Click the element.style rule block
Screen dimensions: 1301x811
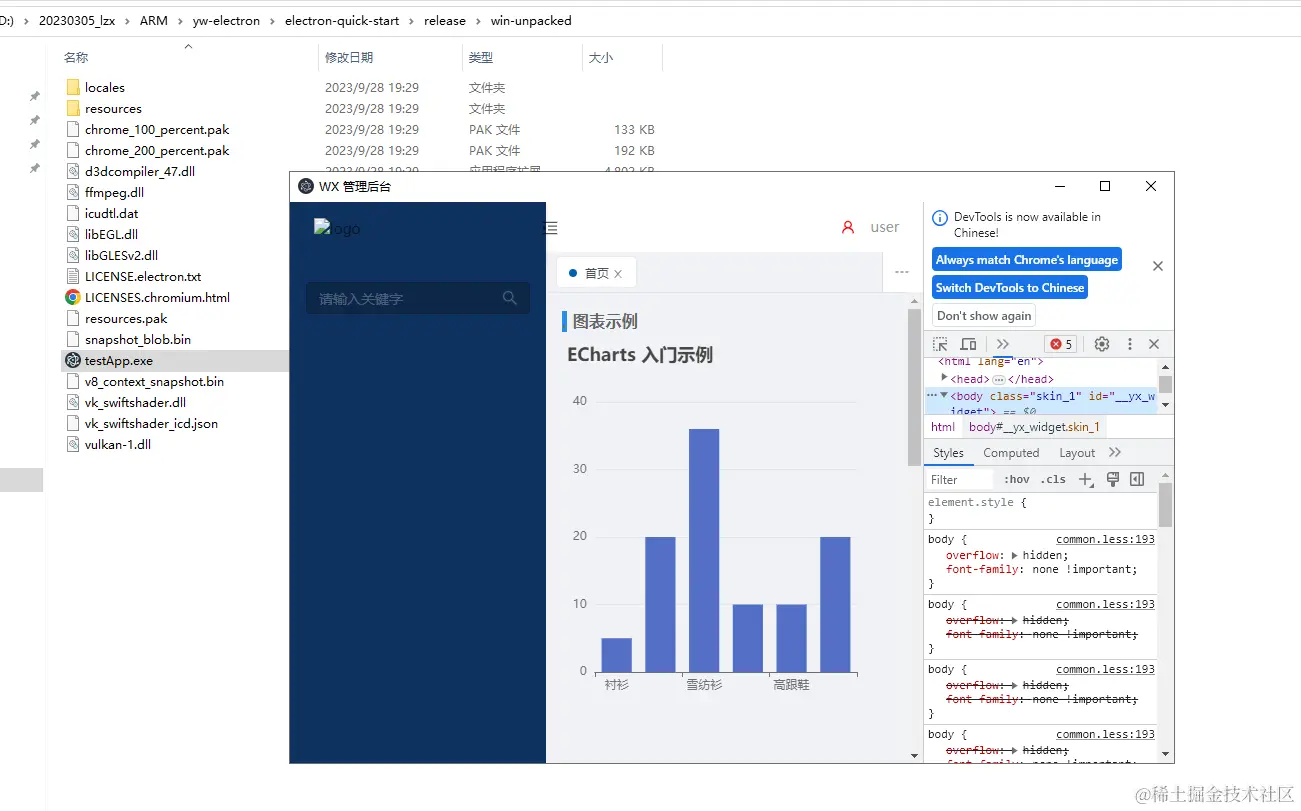click(x=1040, y=510)
